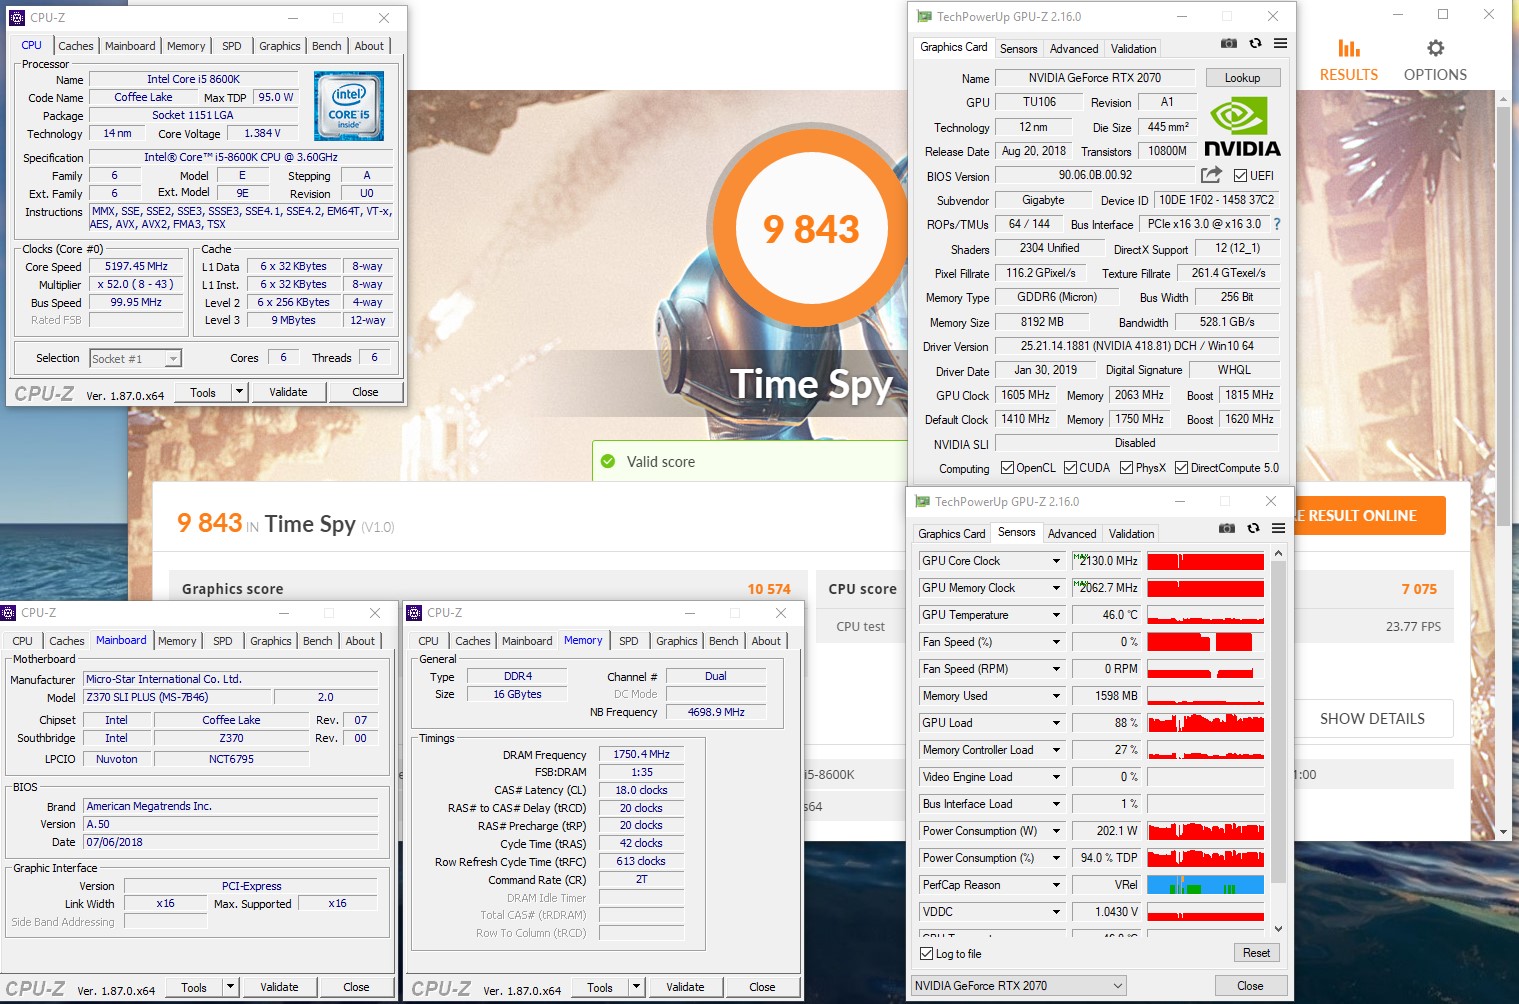Open the Validation tab in GPU-Z Sensors window
Viewport: 1519px width, 1004px height.
pos(1131,534)
